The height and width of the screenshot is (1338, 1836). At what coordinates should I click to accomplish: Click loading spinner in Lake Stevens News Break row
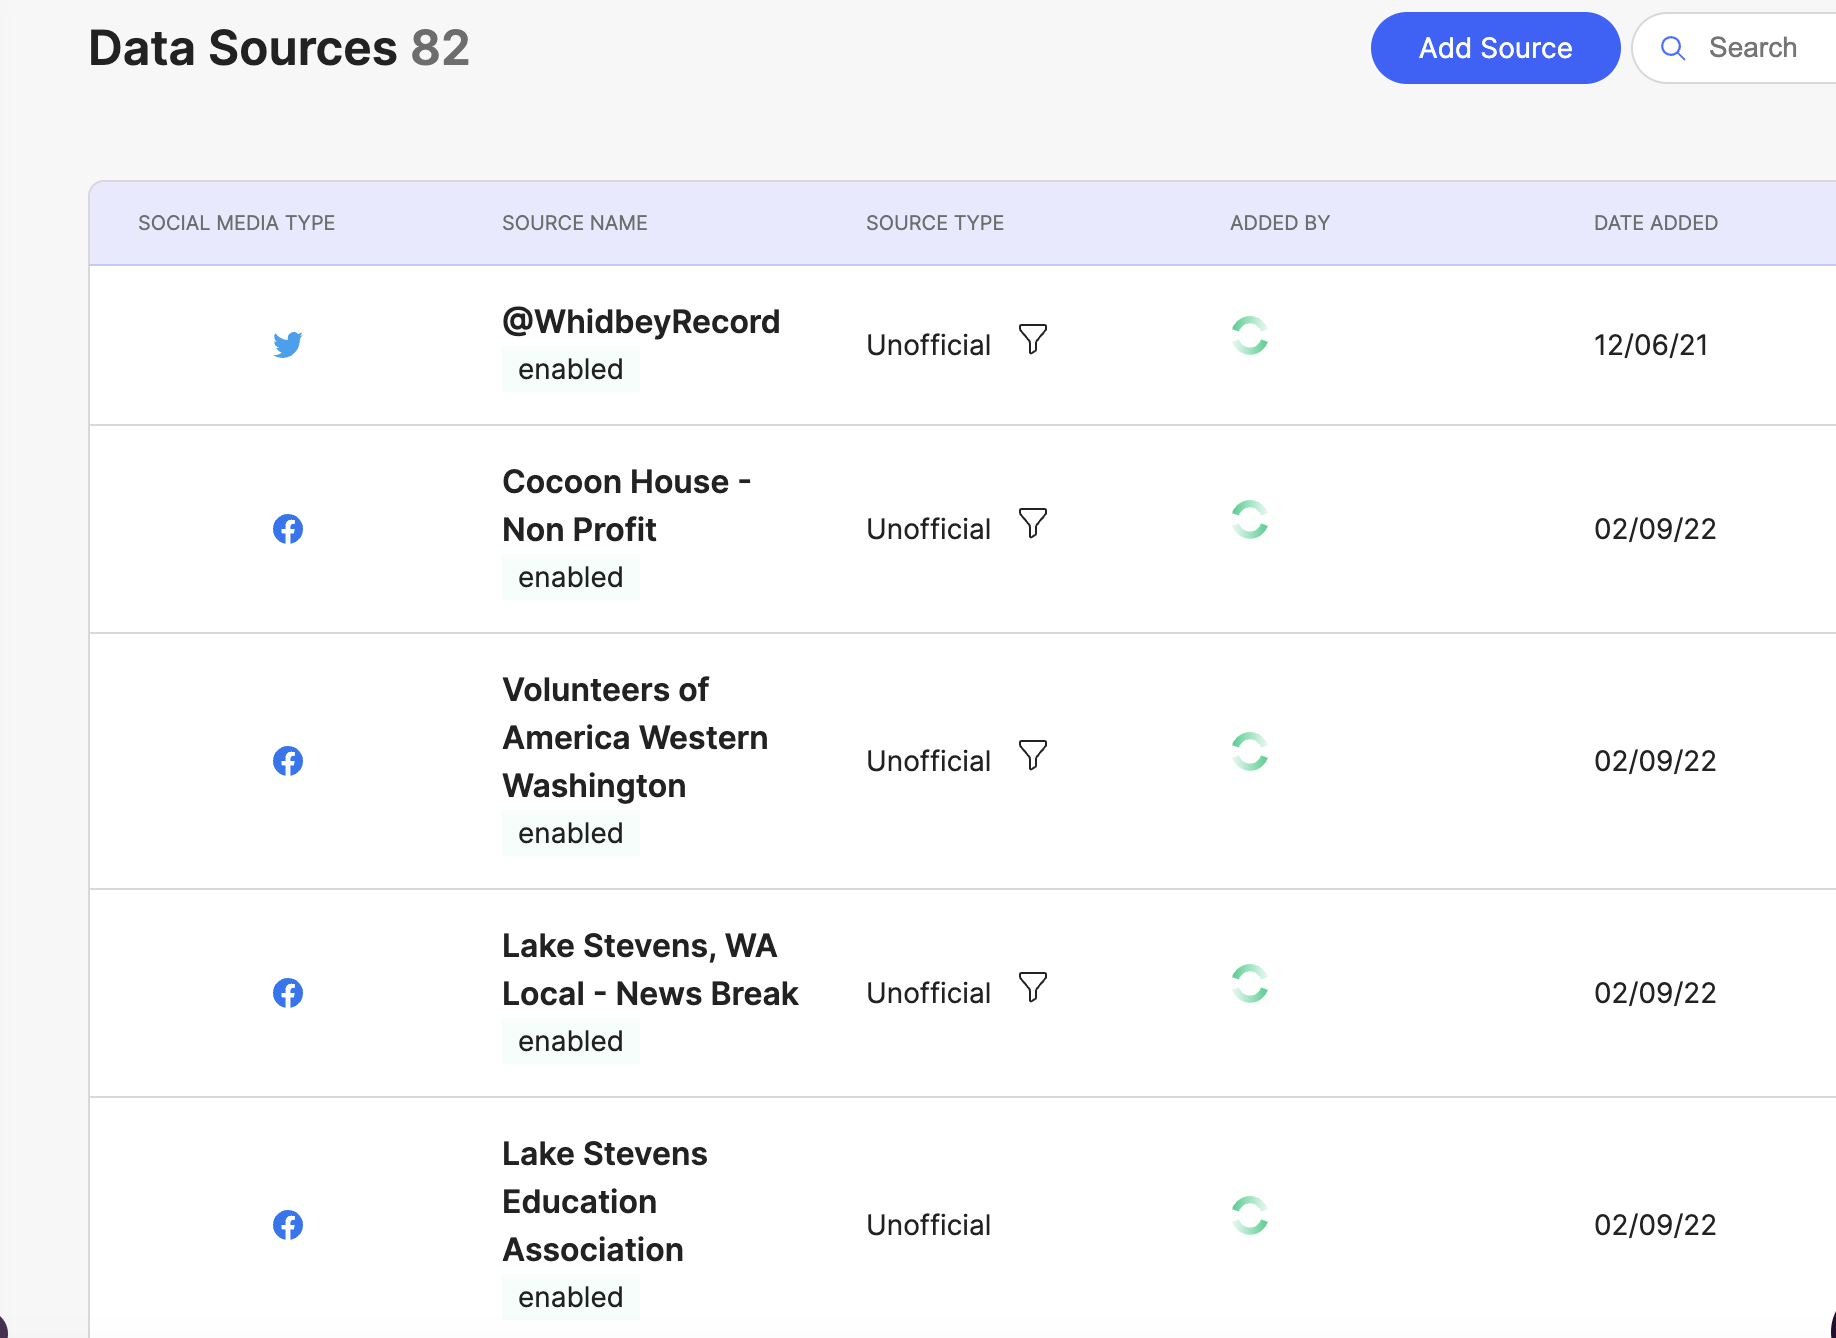(x=1250, y=984)
